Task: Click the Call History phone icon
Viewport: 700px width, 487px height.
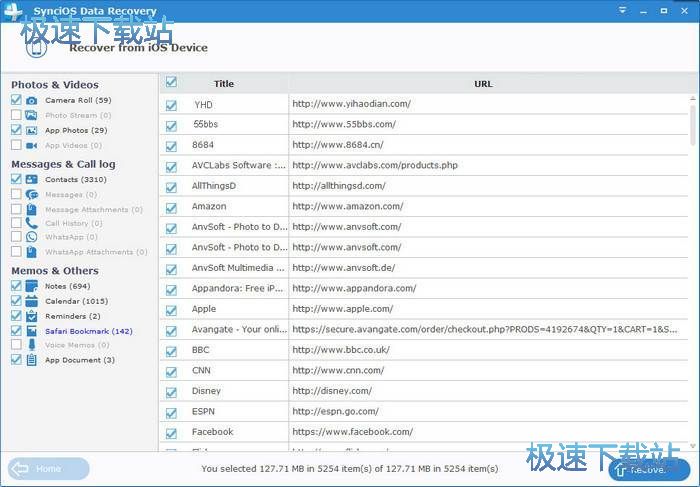Action: pyautogui.click(x=31, y=223)
